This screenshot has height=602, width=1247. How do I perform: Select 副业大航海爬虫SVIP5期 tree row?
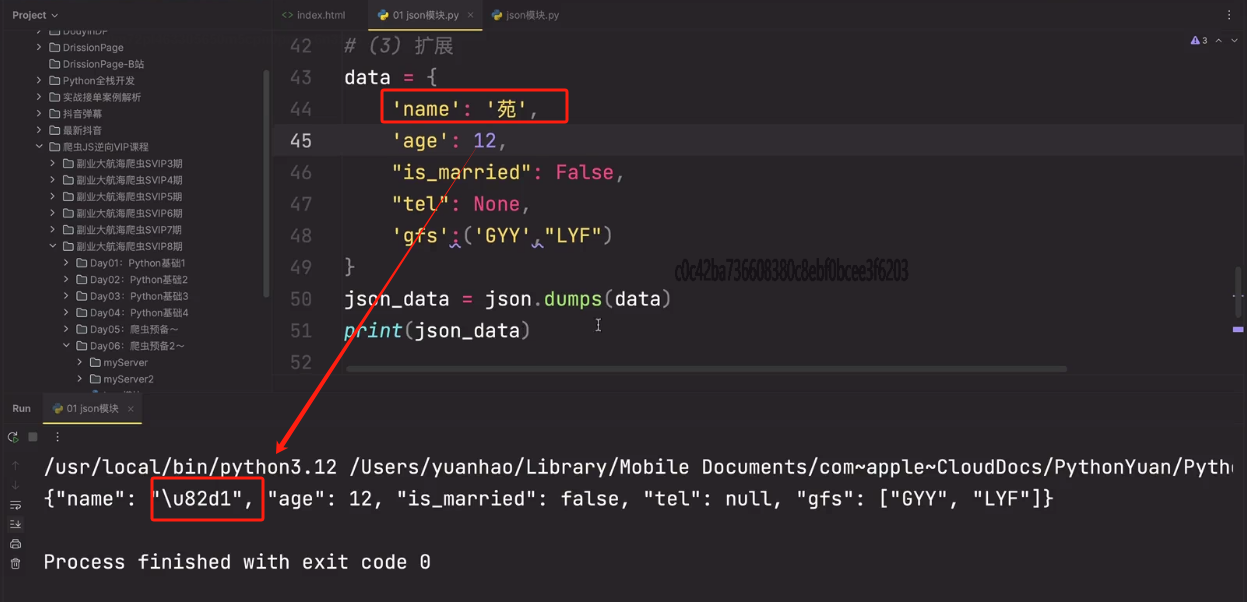(122, 196)
